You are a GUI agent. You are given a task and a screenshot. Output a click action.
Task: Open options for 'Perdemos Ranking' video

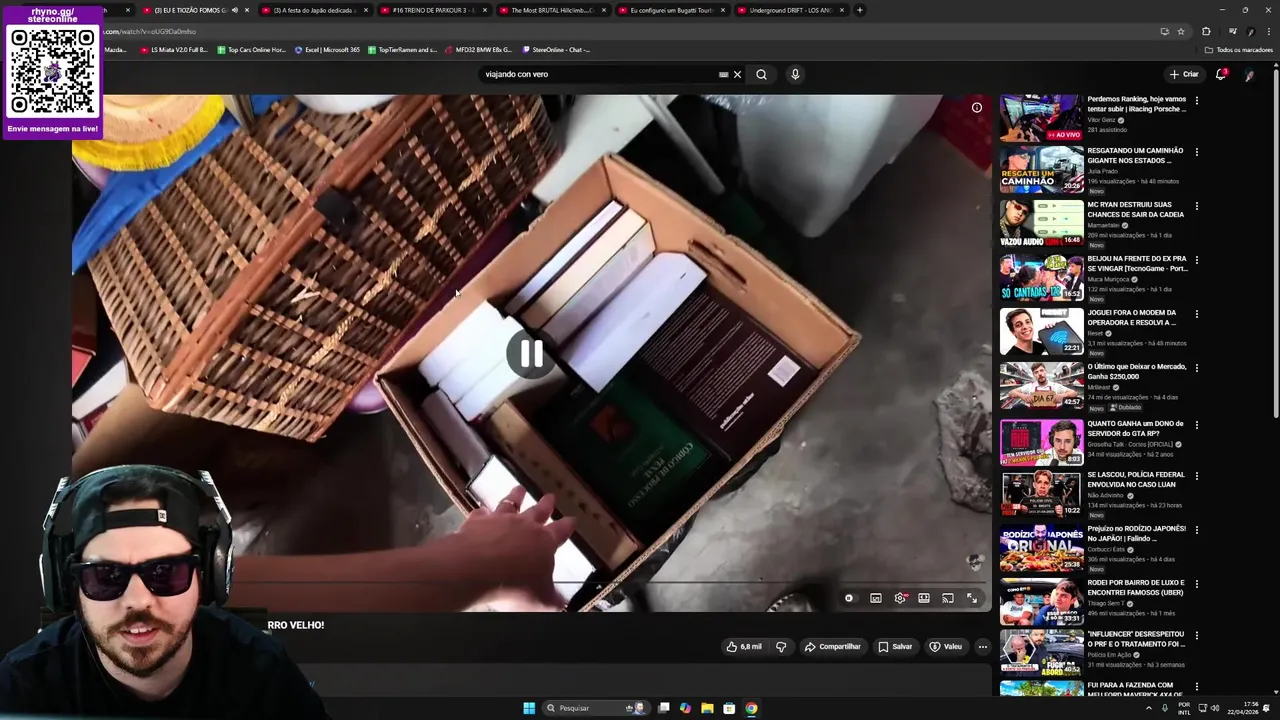[x=1196, y=100]
